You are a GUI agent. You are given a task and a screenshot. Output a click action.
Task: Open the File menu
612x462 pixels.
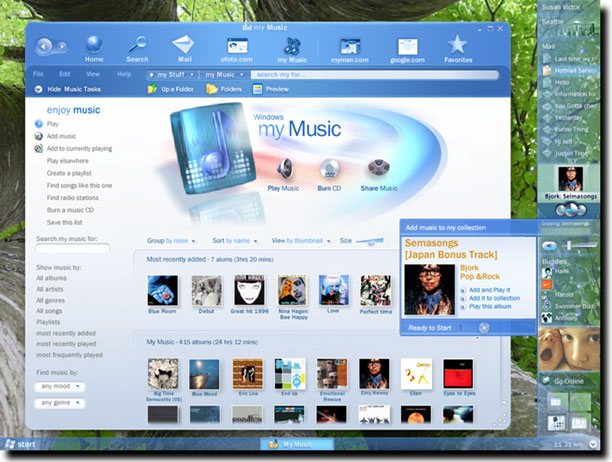click(x=38, y=74)
